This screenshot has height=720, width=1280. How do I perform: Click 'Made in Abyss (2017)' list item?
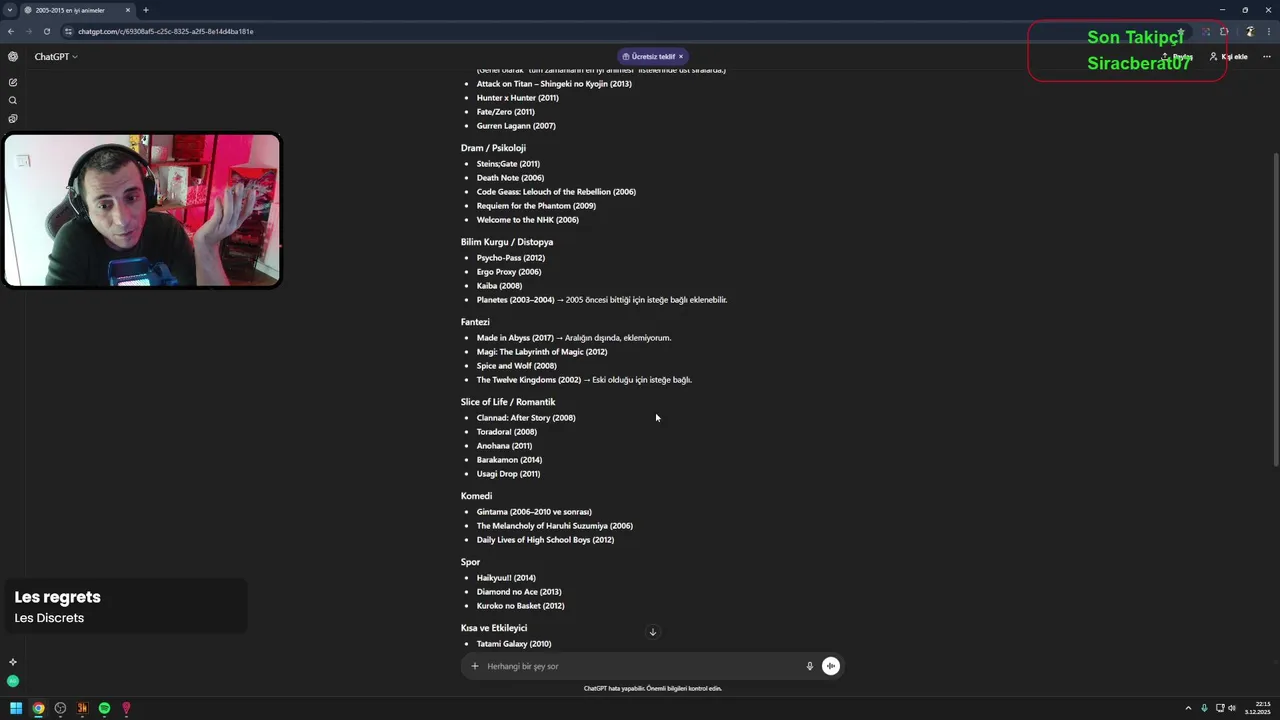[x=515, y=338]
